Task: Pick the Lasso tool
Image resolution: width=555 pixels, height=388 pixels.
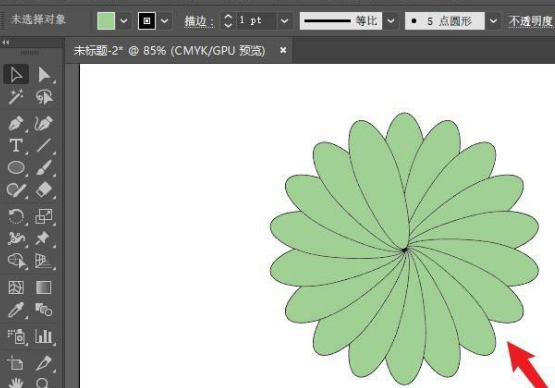Action: 44,97
